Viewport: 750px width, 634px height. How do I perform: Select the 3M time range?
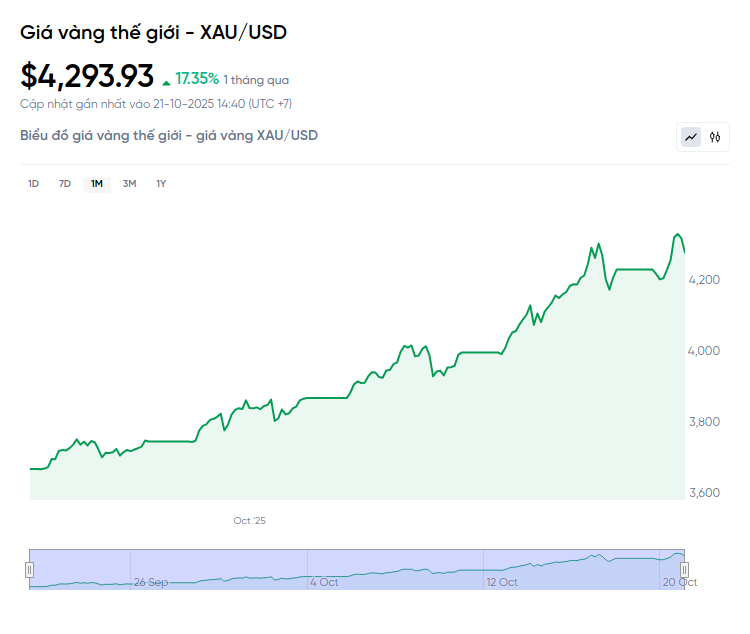tap(129, 184)
